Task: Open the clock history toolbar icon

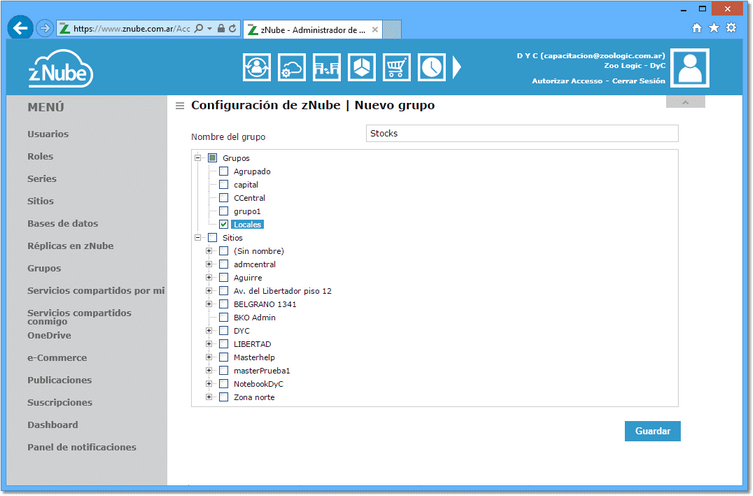Action: point(432,68)
